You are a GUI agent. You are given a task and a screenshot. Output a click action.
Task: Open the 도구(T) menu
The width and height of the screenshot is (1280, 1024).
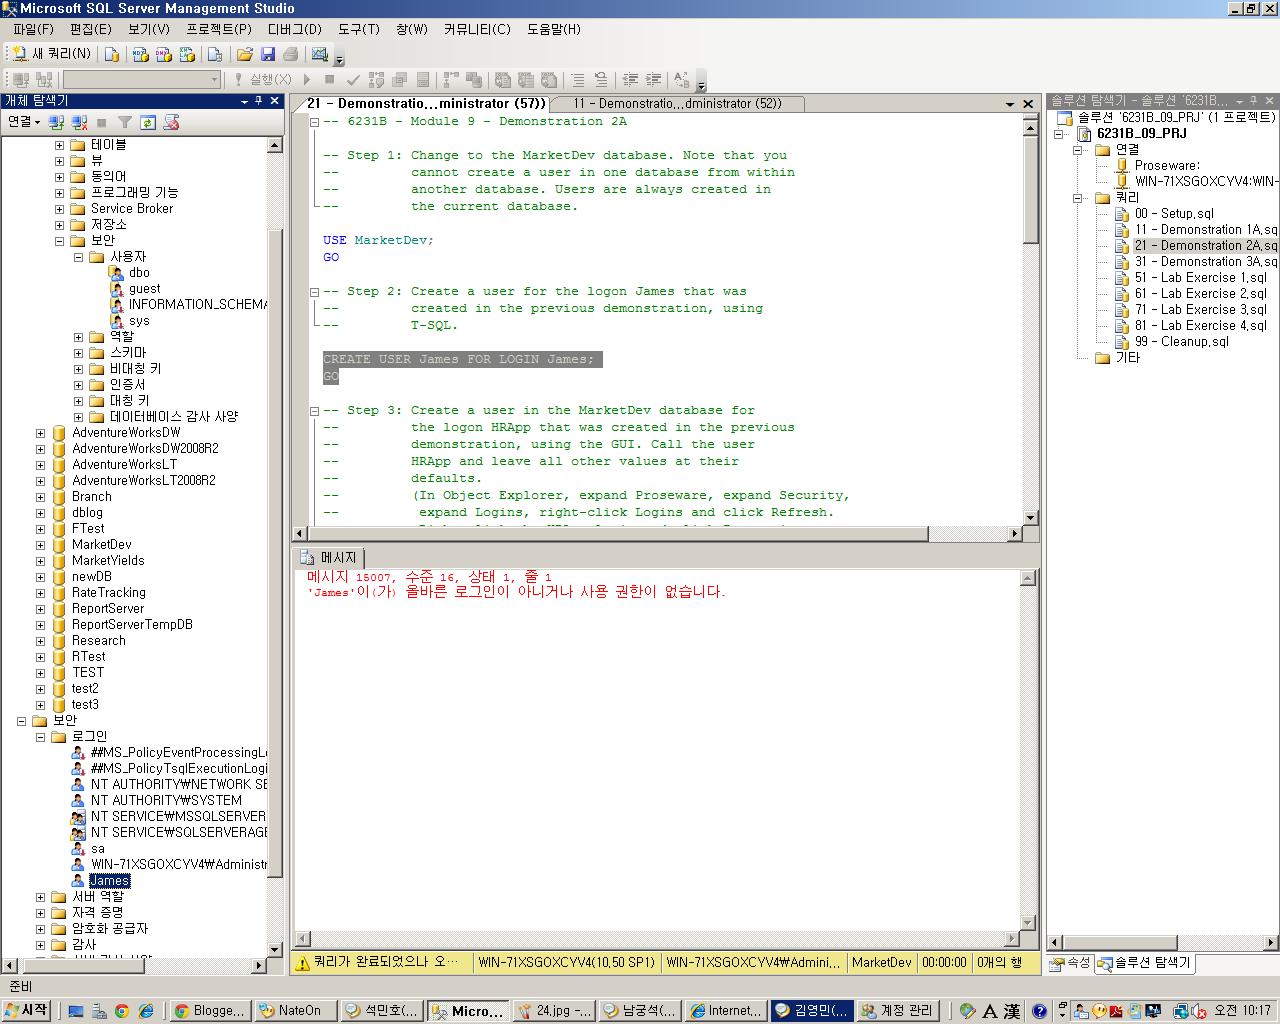tap(360, 29)
